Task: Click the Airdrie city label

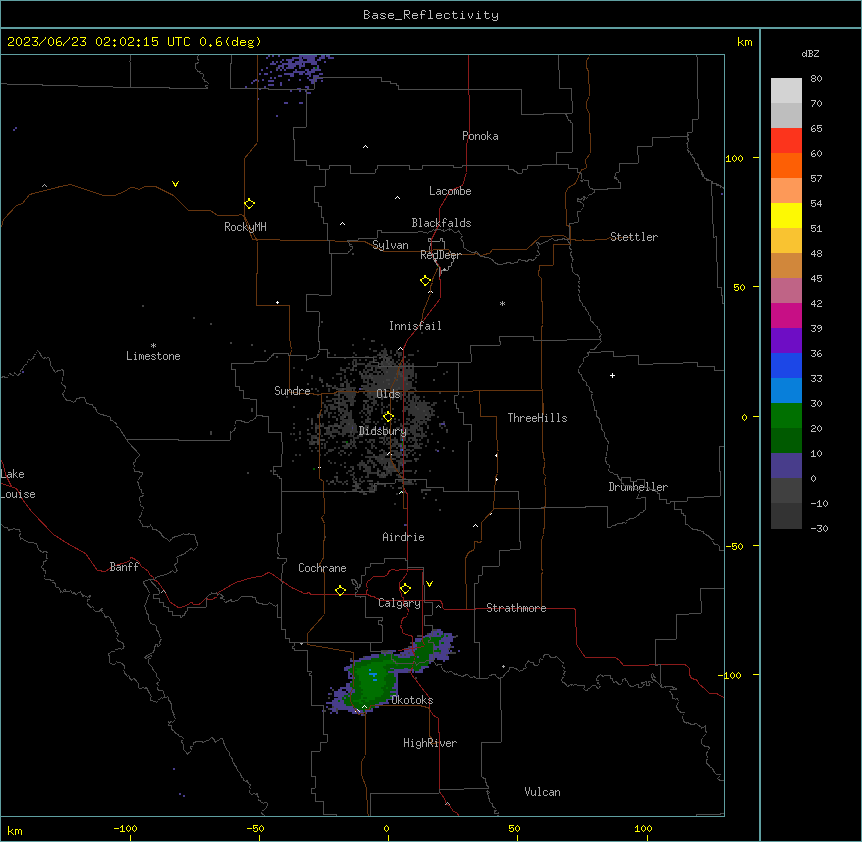Action: [x=403, y=537]
